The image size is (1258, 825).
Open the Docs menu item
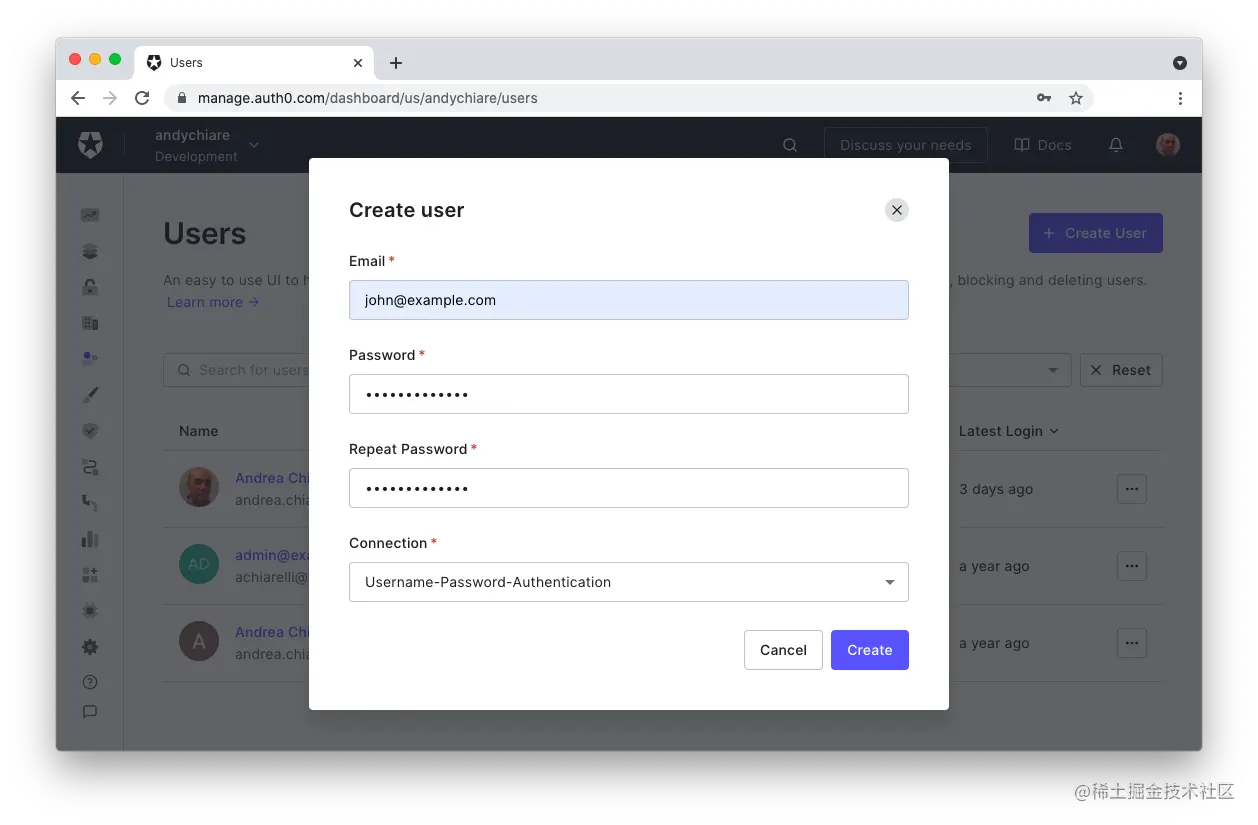(1042, 144)
